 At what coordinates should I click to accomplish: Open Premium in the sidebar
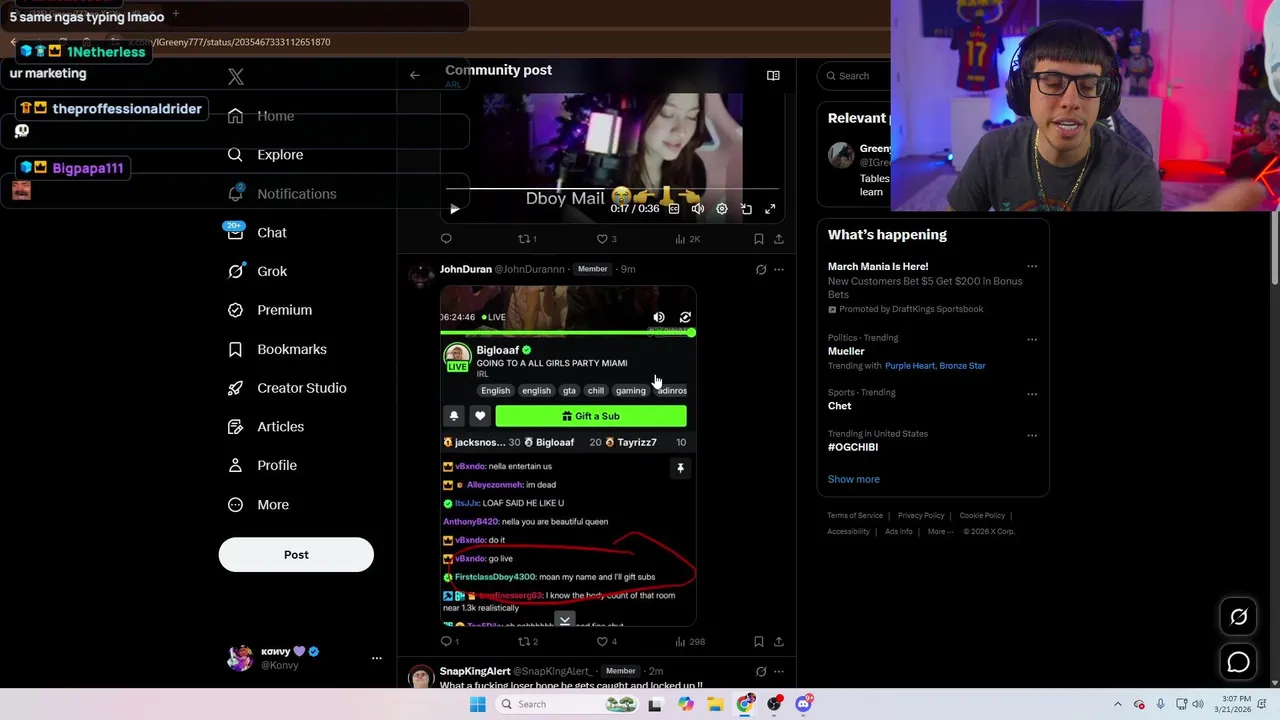coord(270,310)
